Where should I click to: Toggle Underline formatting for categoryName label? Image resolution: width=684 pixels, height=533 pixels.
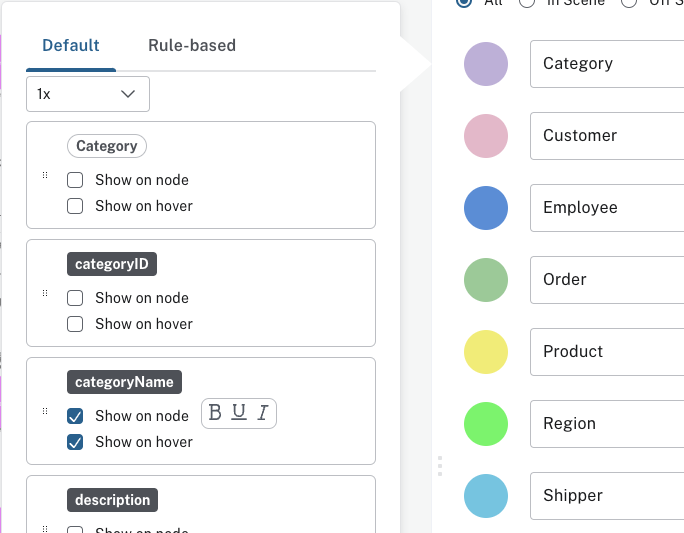(x=239, y=413)
